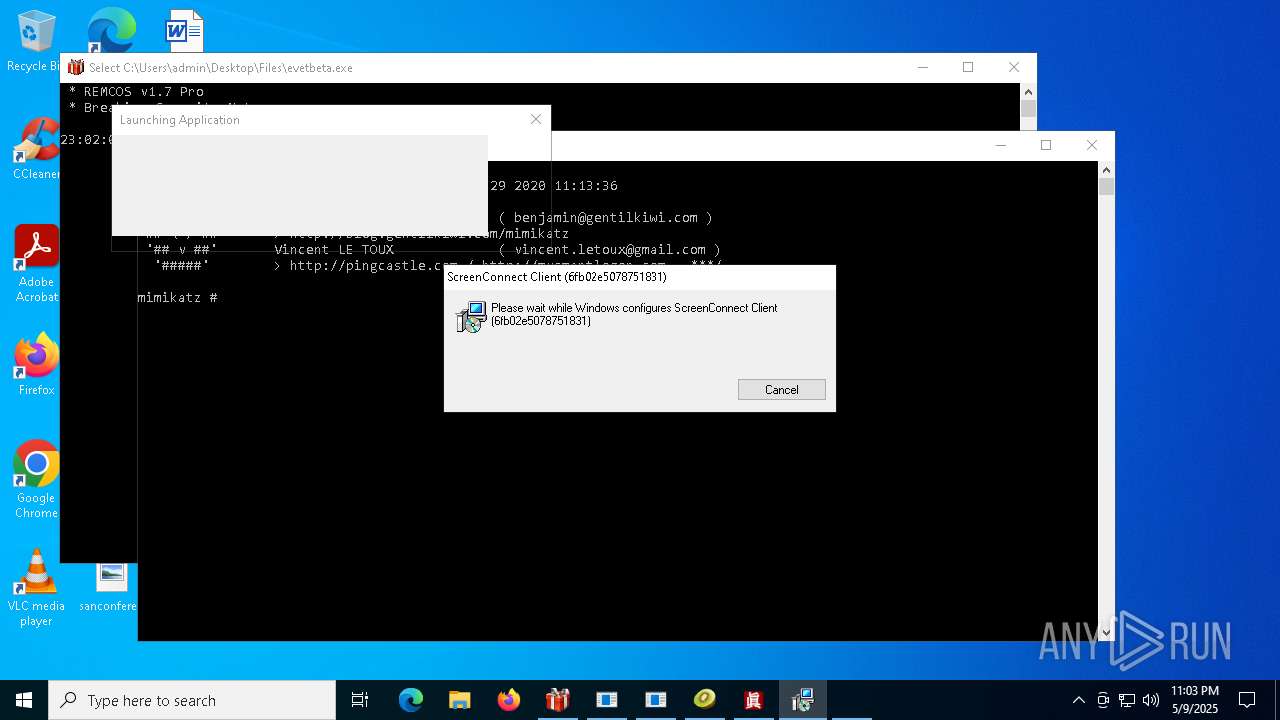Open the volume control tray icon
This screenshot has width=1280, height=720.
click(x=1151, y=700)
